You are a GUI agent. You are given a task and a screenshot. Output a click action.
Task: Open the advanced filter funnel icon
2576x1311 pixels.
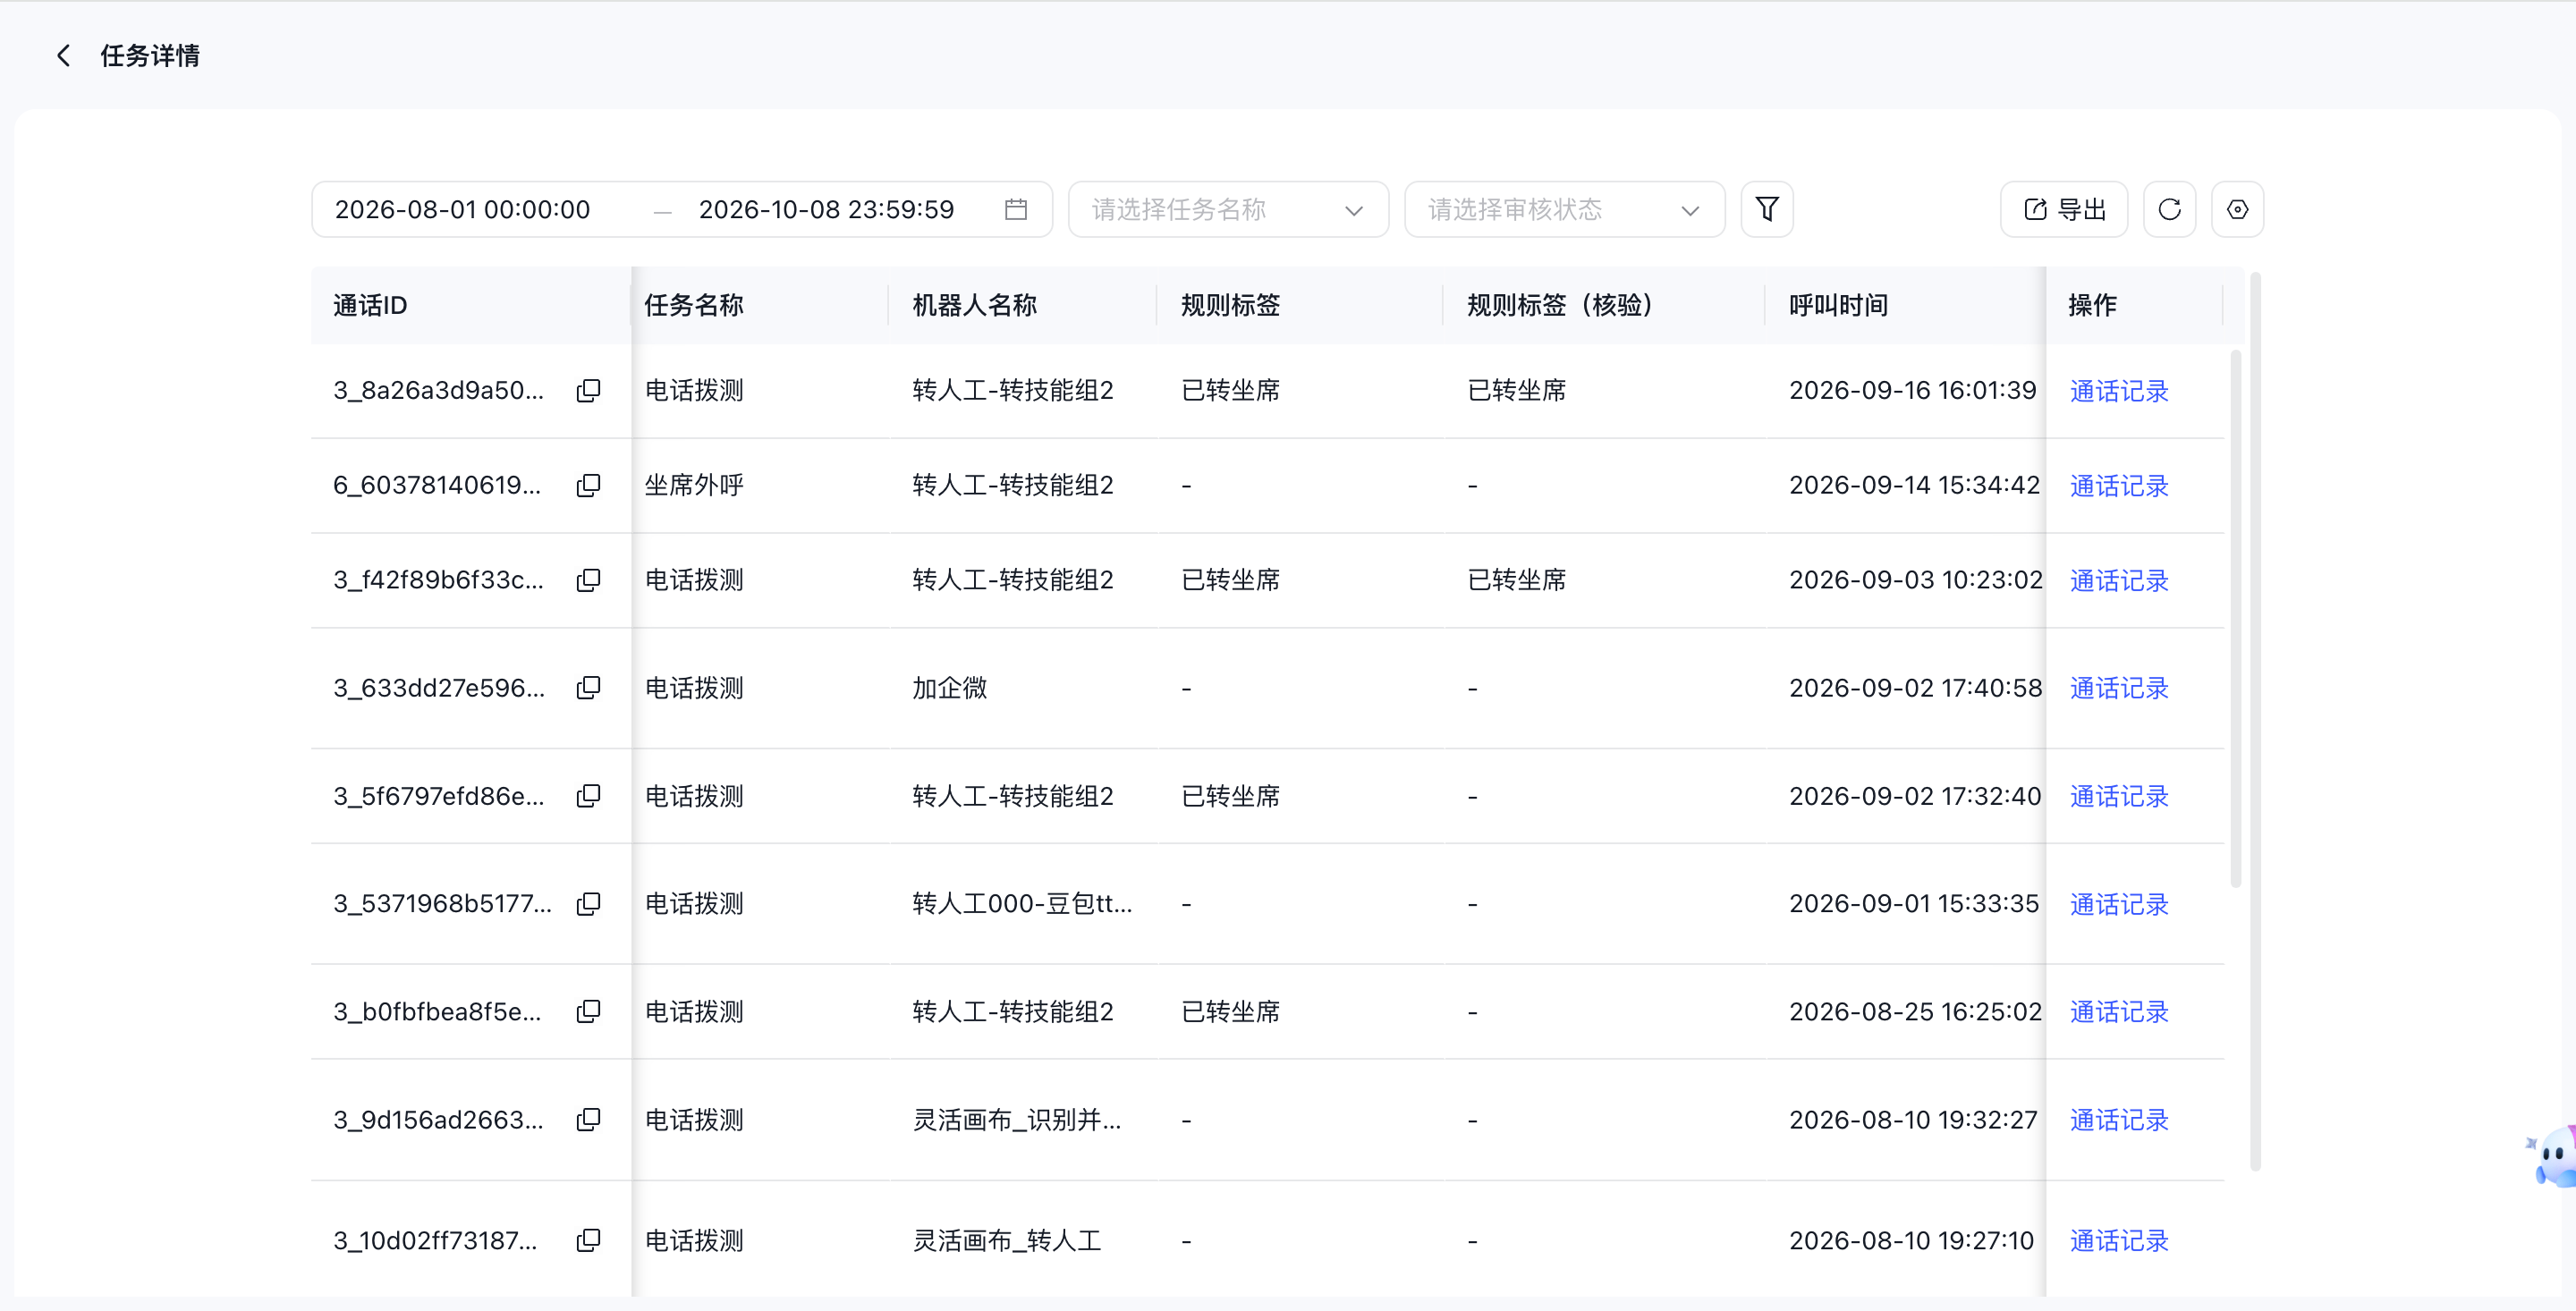tap(1767, 209)
